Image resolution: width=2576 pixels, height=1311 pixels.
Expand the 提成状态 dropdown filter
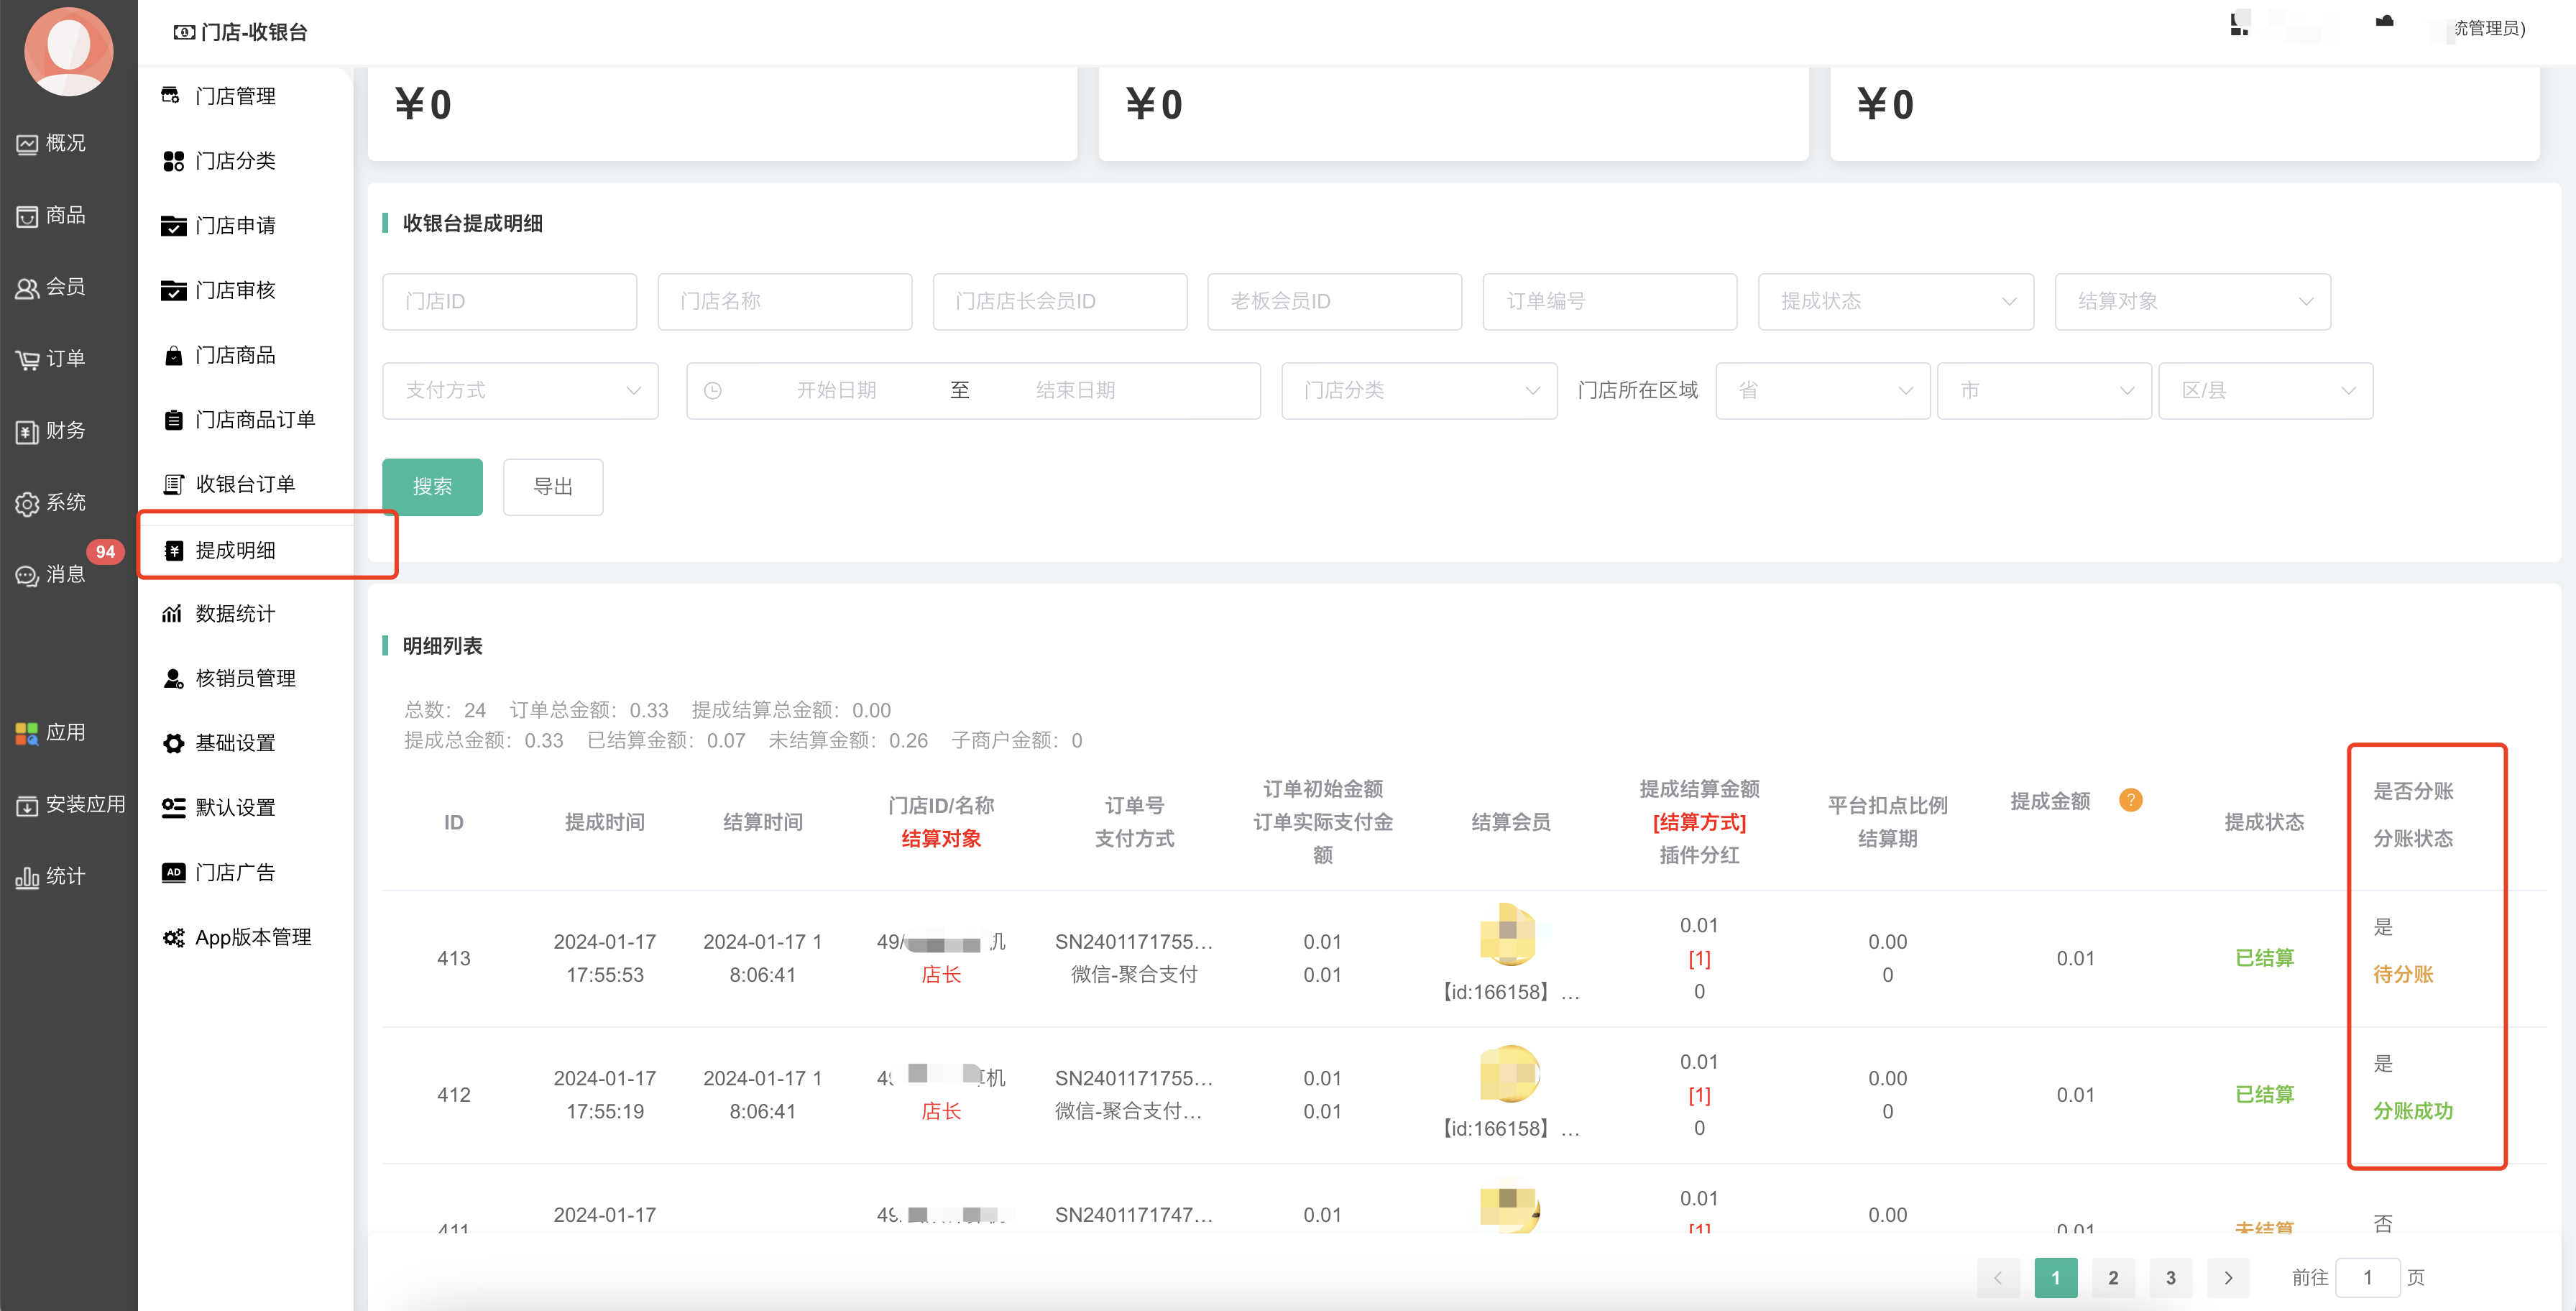click(1895, 301)
